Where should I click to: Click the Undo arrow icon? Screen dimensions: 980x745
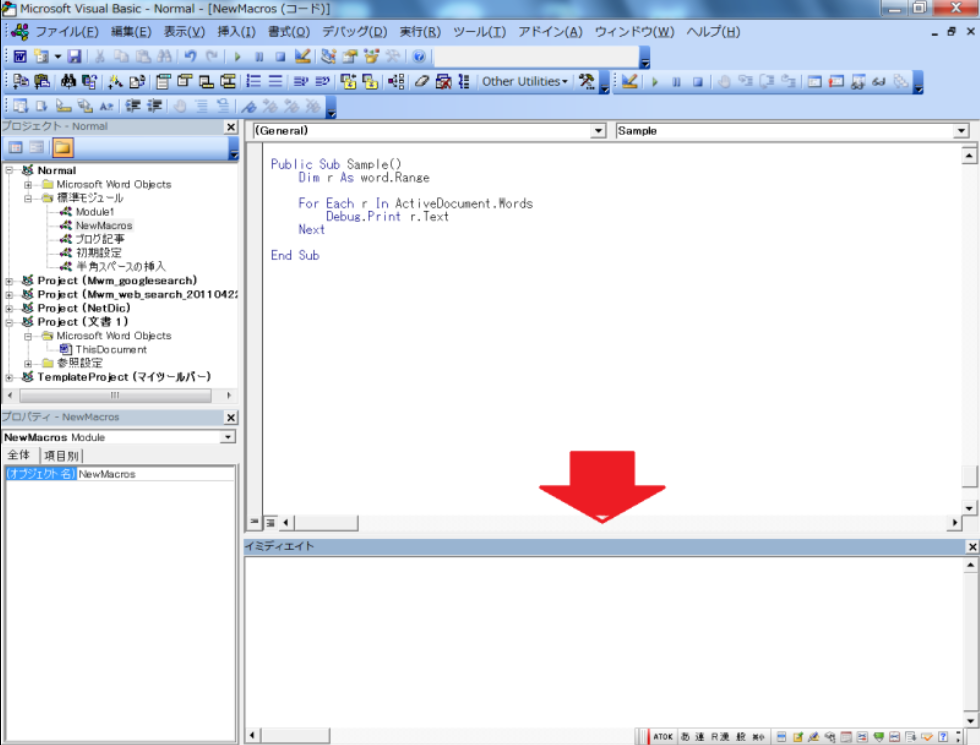tap(190, 57)
